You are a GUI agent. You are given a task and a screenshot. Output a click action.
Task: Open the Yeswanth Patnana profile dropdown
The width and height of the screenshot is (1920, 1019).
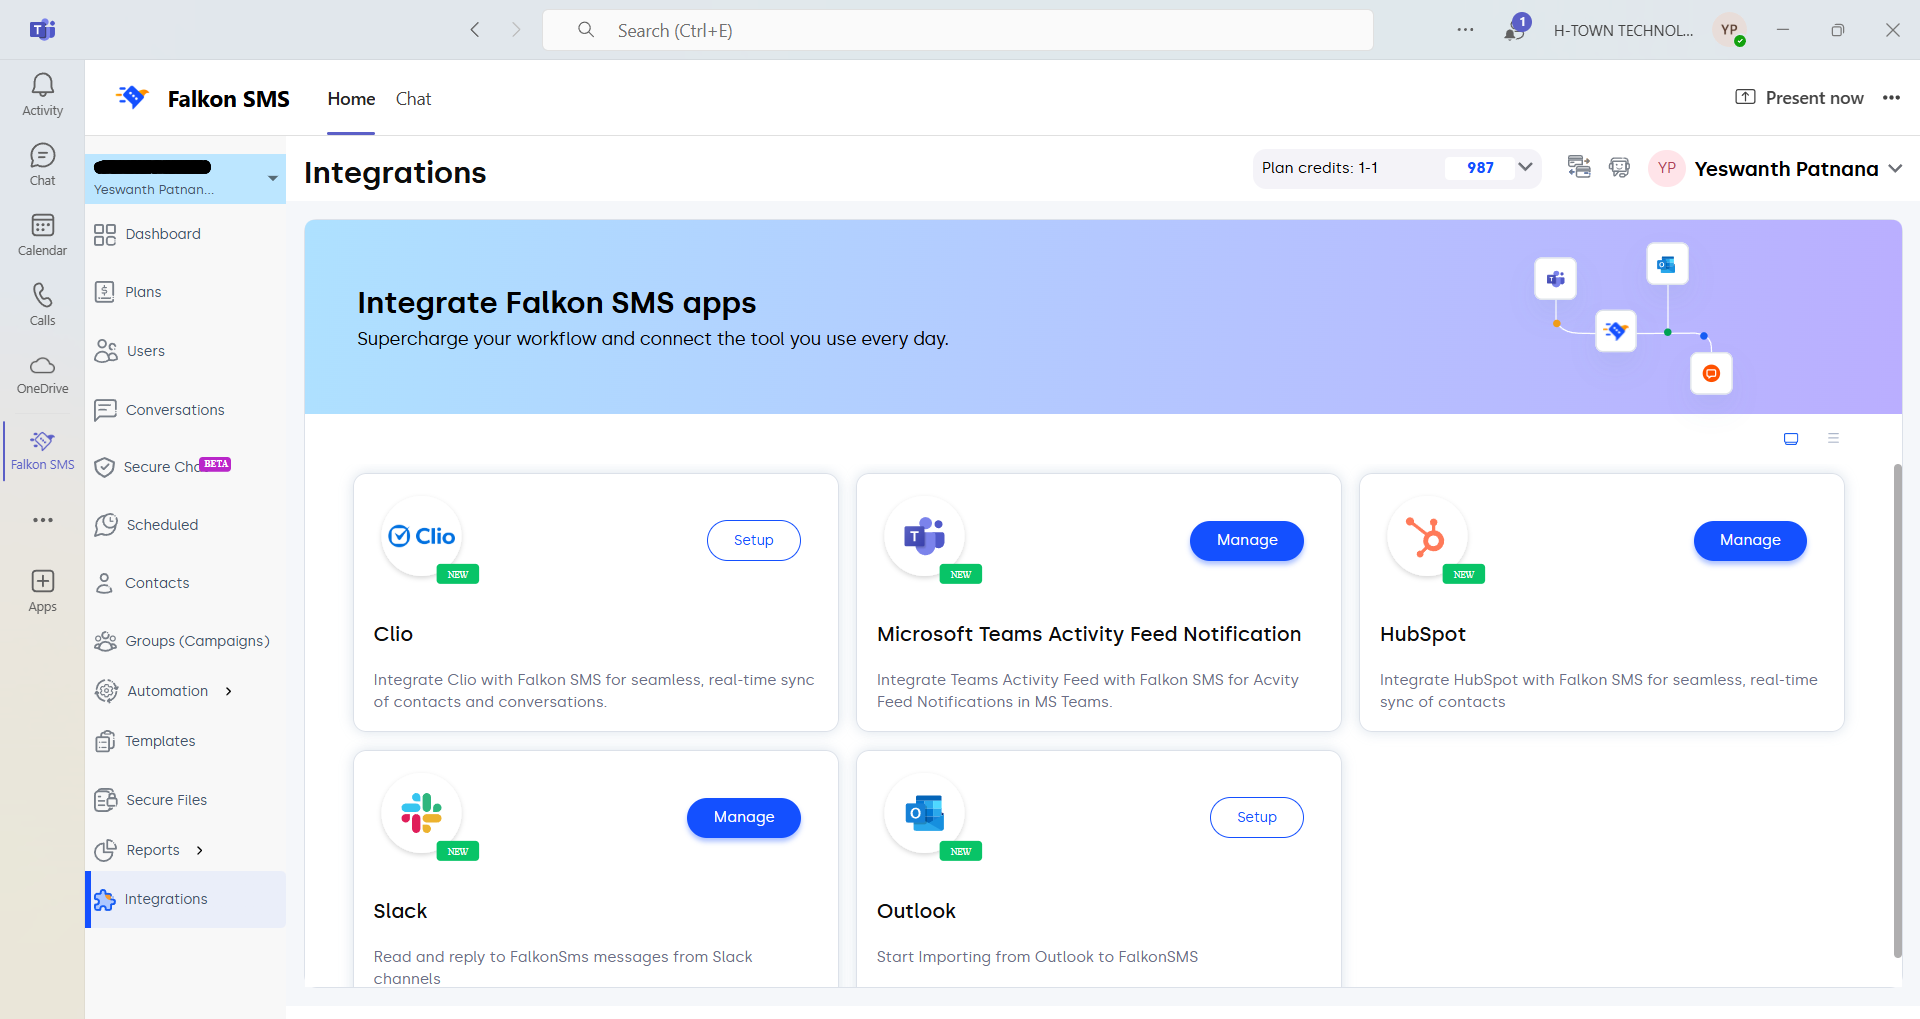[x=1895, y=169]
